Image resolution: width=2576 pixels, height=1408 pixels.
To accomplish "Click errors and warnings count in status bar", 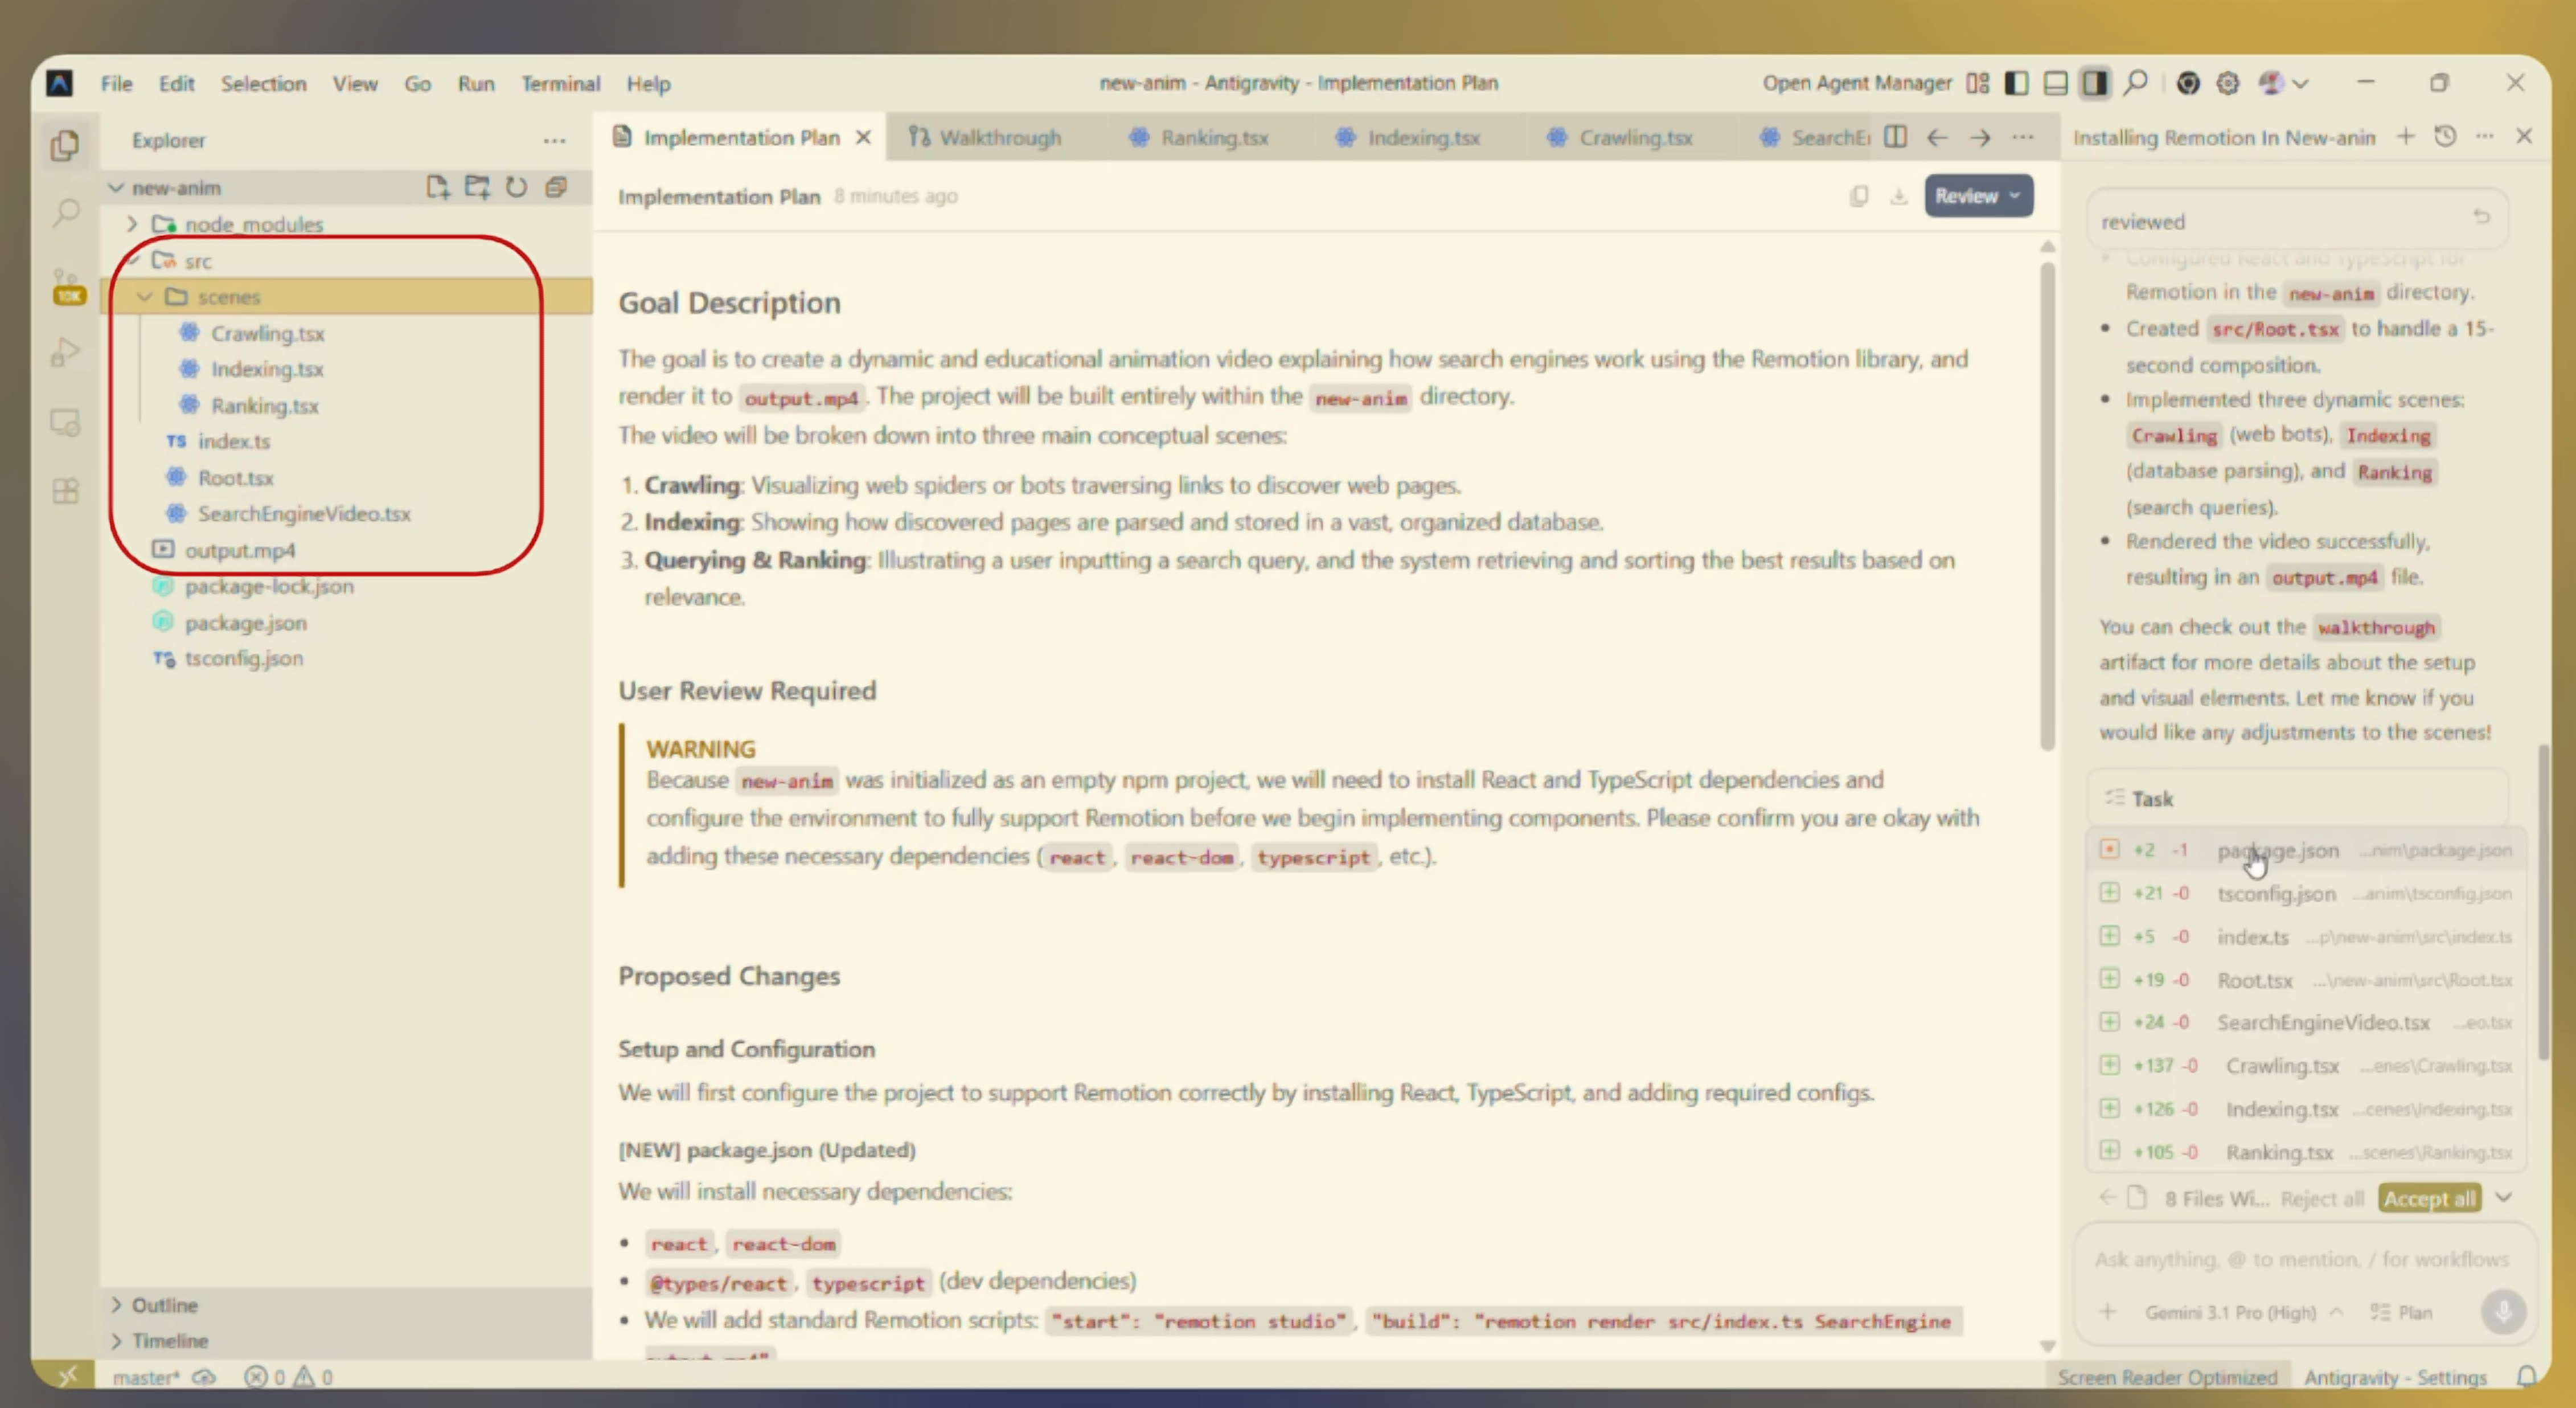I will coord(288,1377).
